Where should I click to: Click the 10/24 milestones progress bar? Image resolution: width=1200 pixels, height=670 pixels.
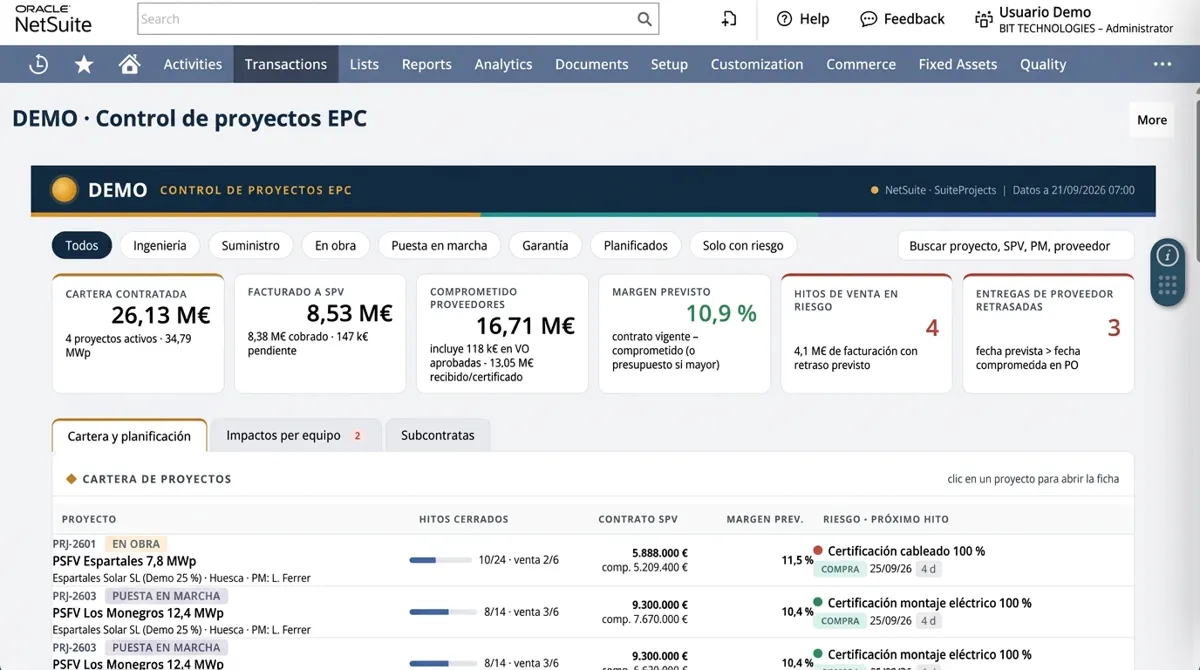click(440, 560)
